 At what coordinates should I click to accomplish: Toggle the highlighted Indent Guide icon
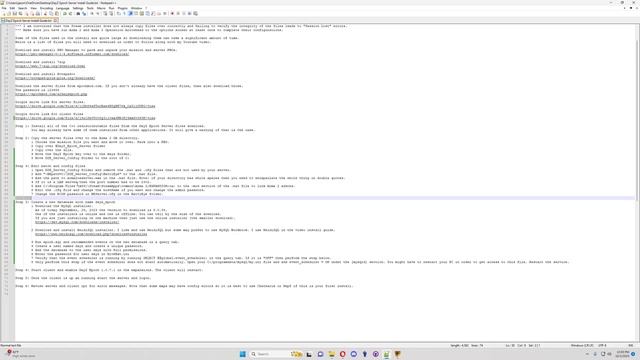130,13
